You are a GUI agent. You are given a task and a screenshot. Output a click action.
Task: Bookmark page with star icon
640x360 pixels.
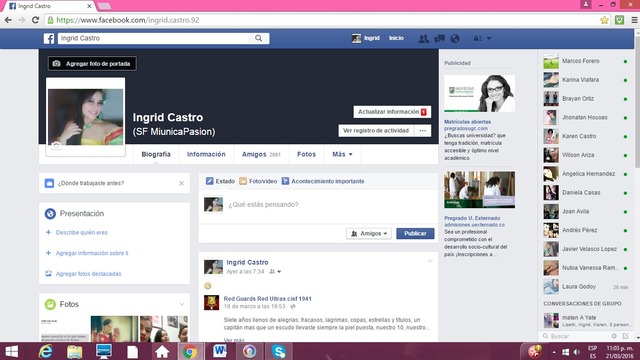(x=604, y=20)
